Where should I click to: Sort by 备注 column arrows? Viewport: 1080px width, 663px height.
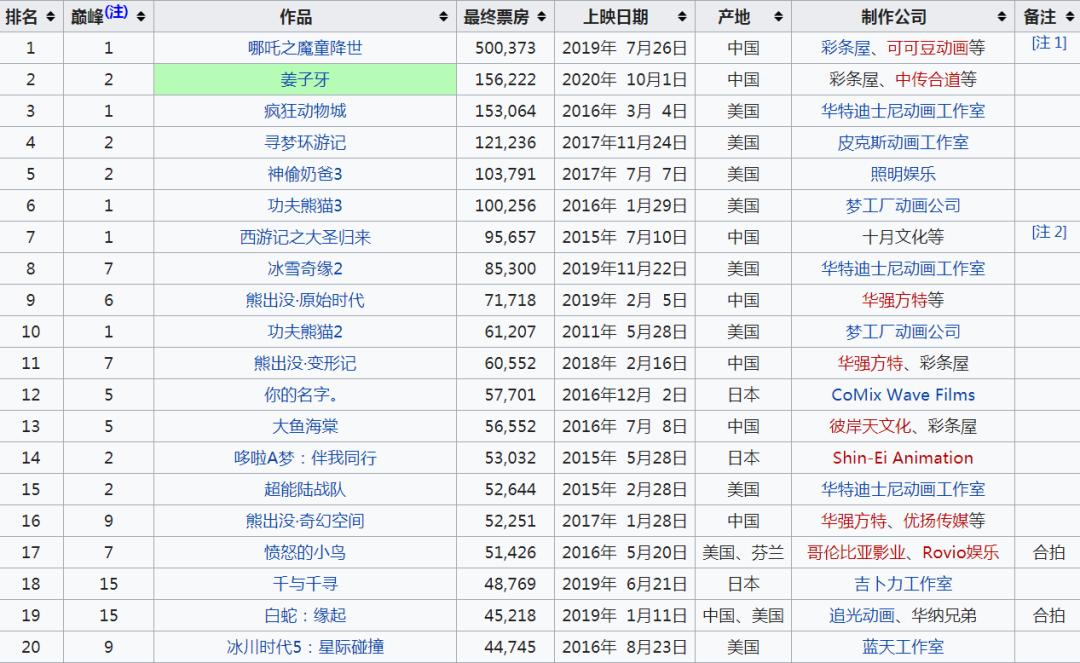pos(1070,17)
